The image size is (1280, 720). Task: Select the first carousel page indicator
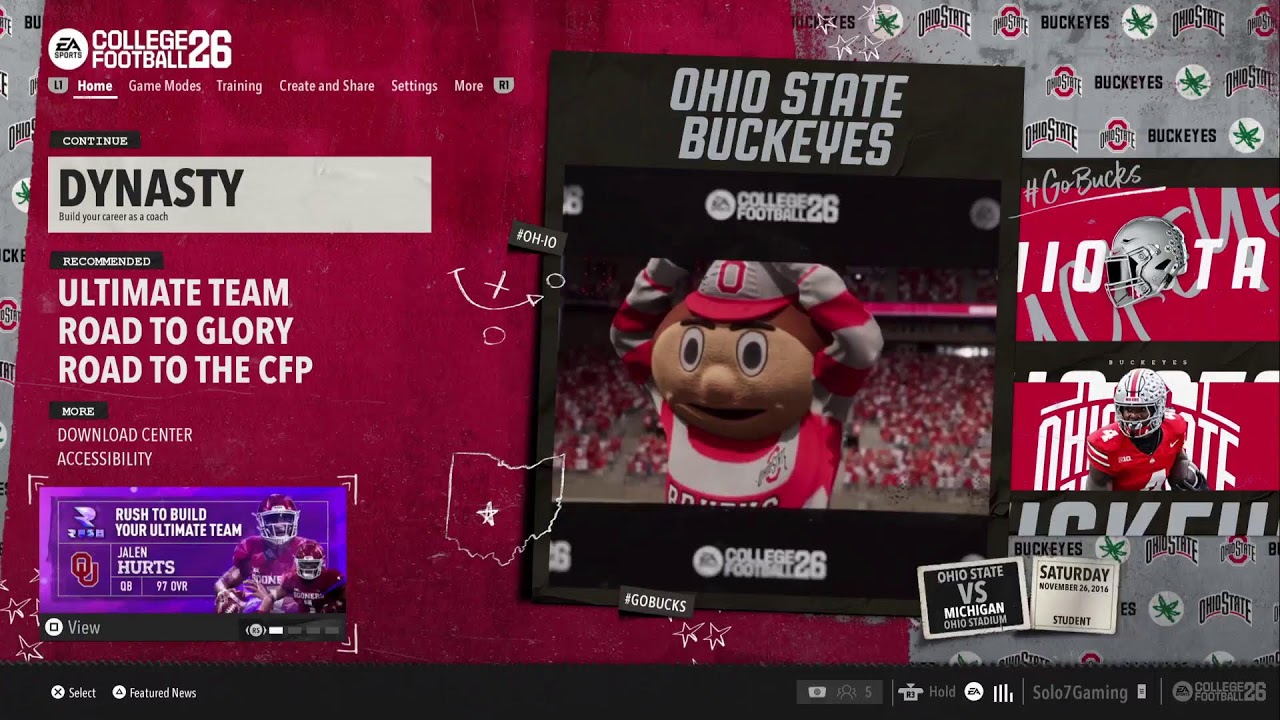[276, 630]
